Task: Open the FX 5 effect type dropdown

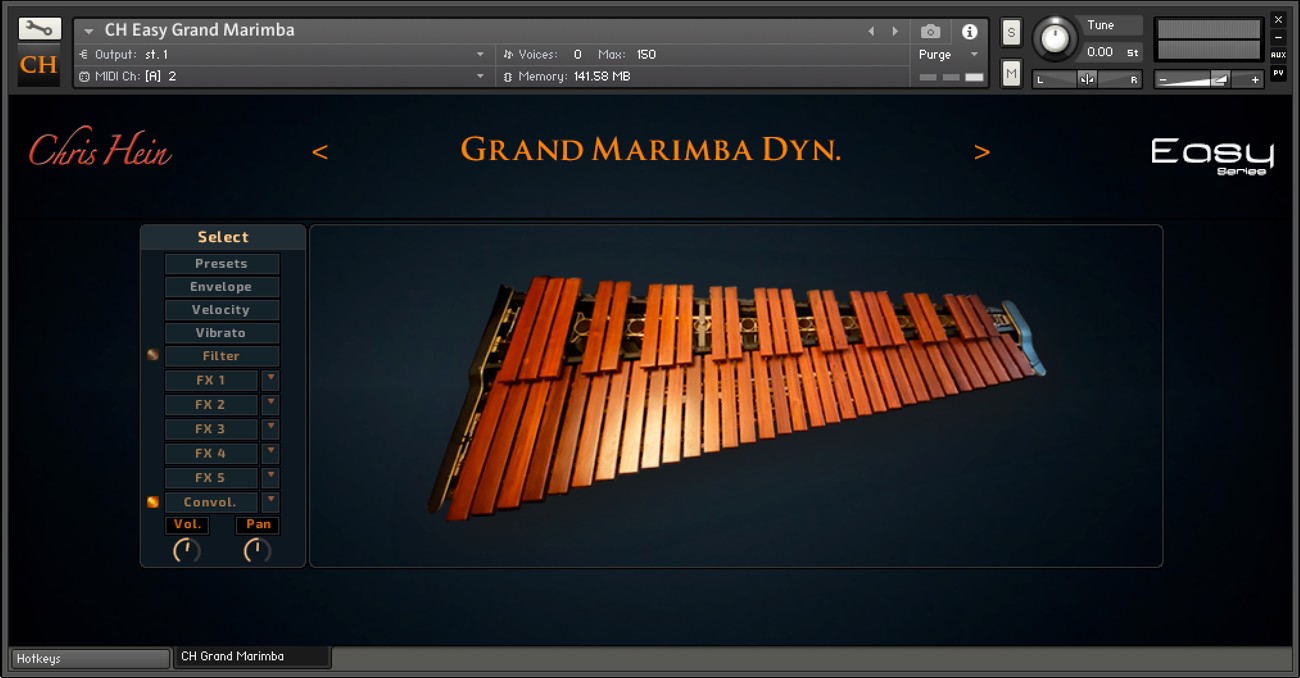Action: [x=271, y=478]
